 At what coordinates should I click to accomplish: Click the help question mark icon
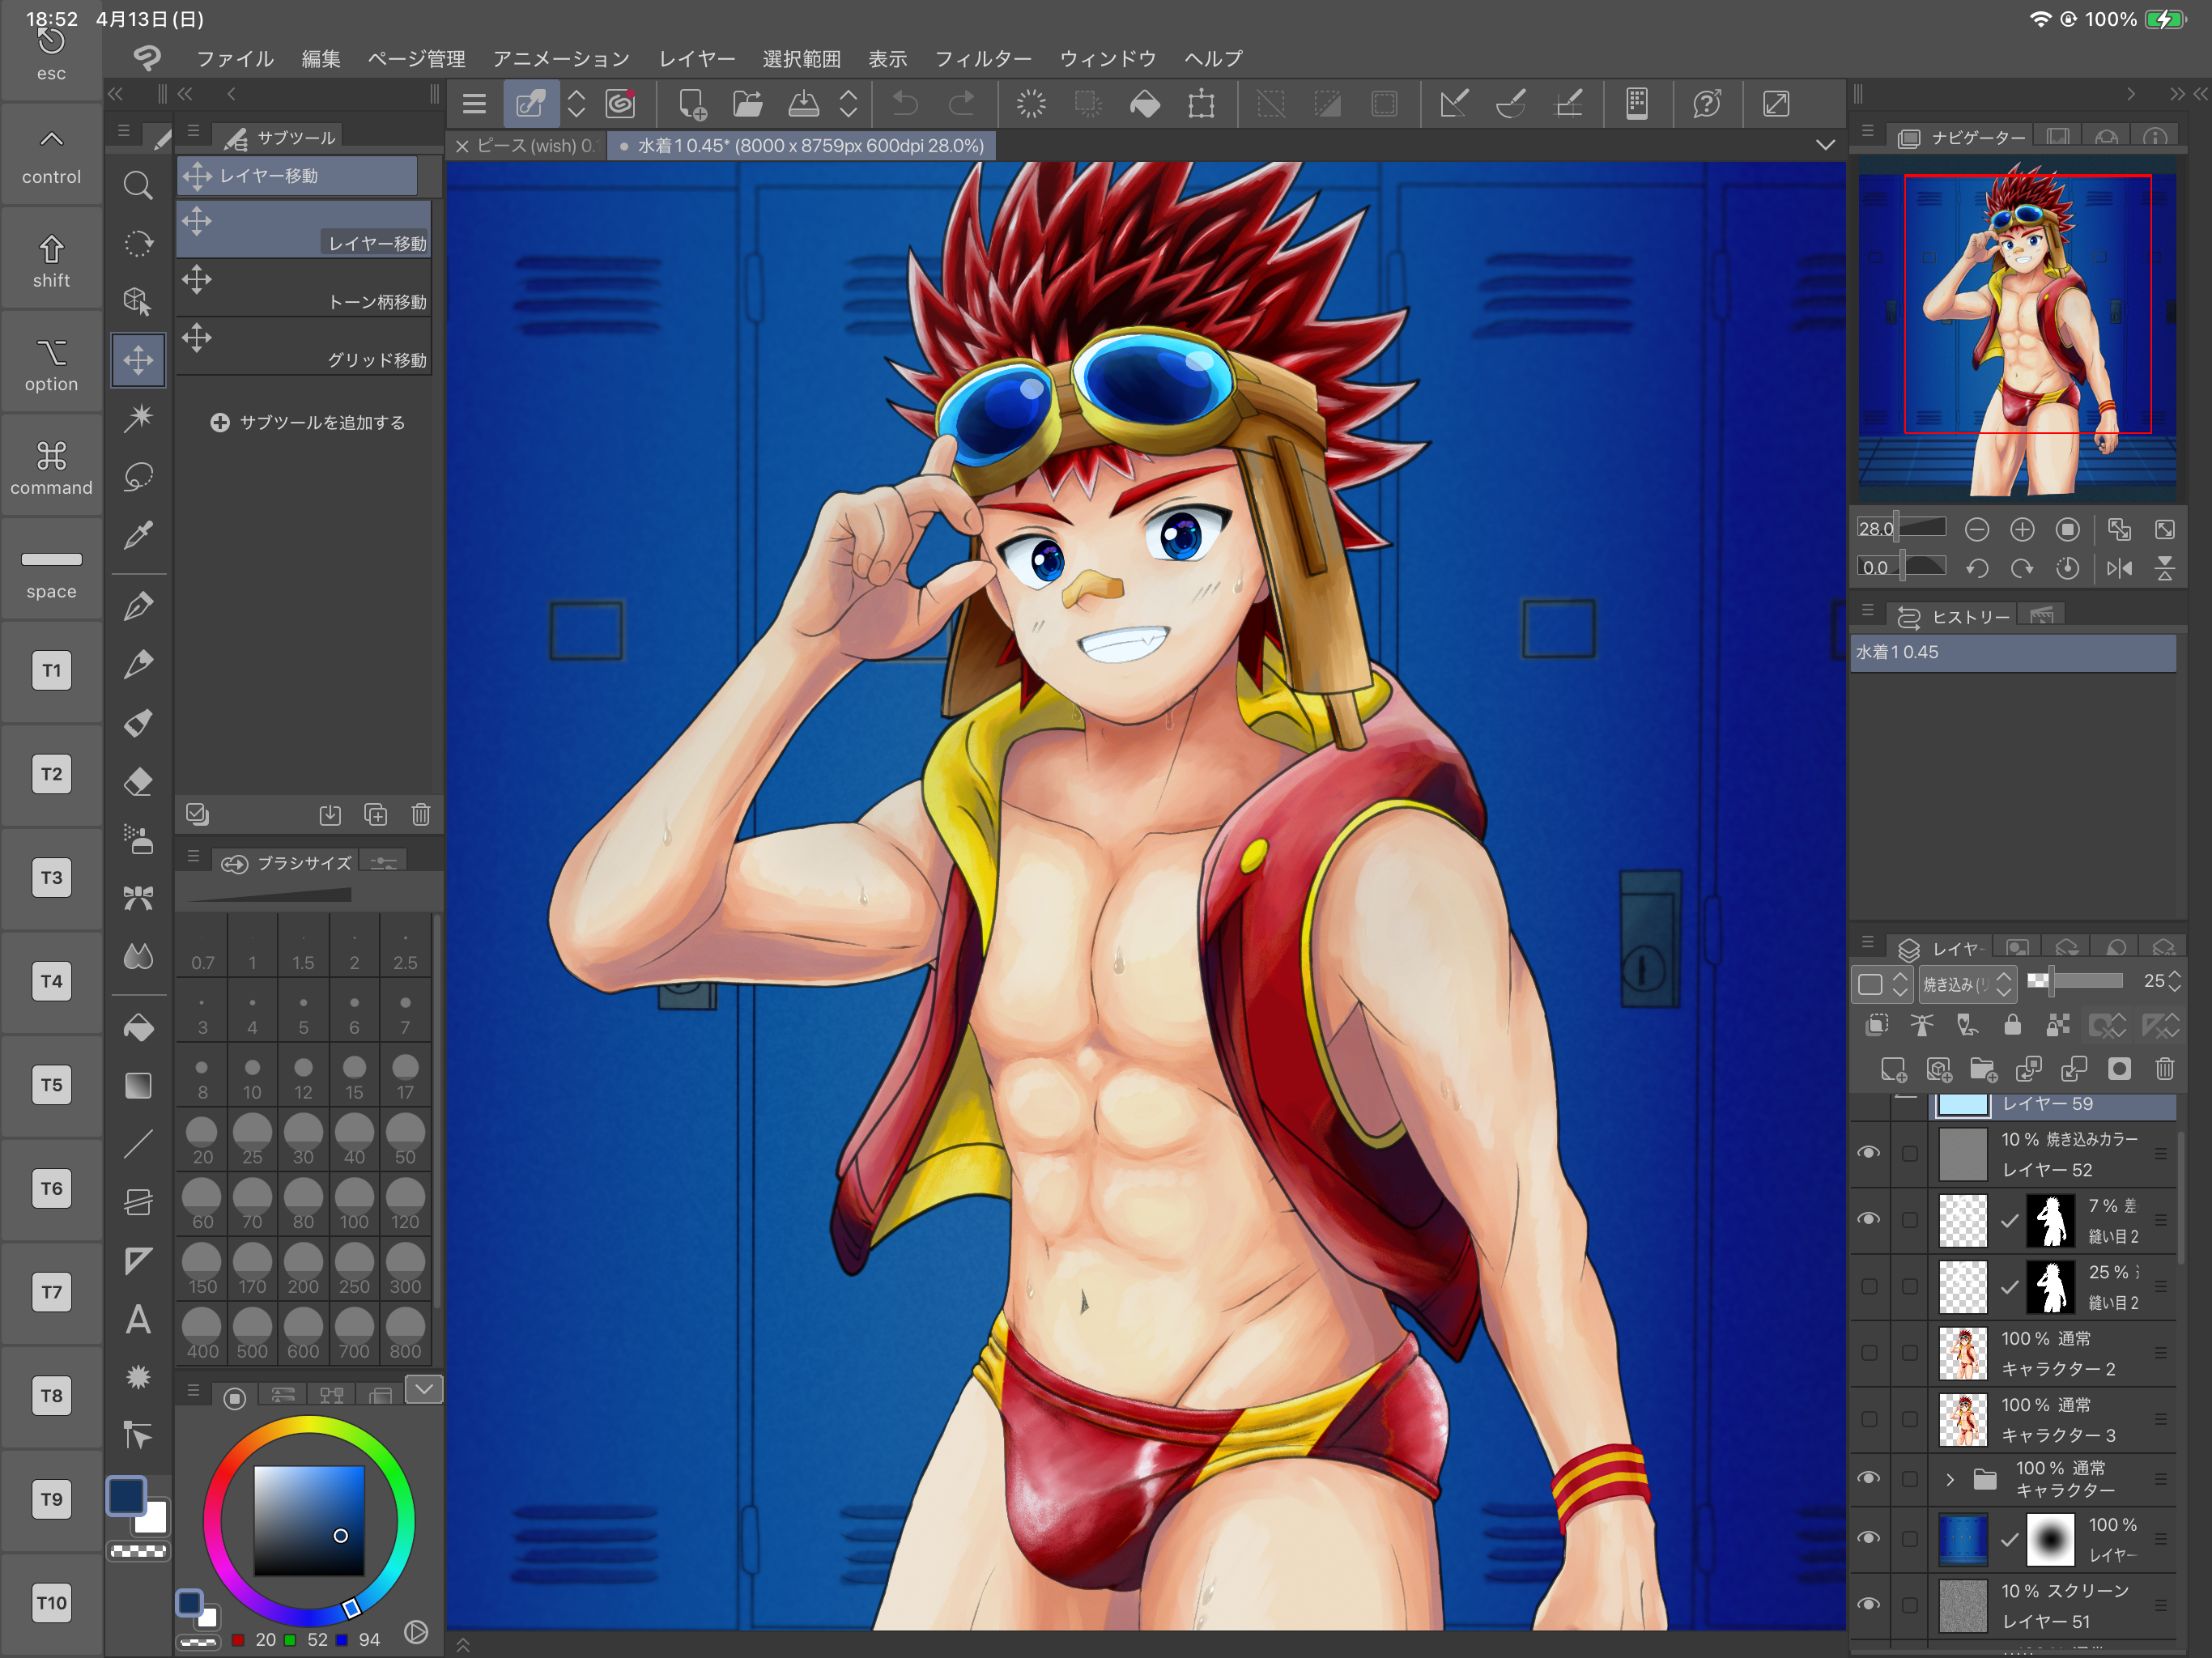[1706, 103]
